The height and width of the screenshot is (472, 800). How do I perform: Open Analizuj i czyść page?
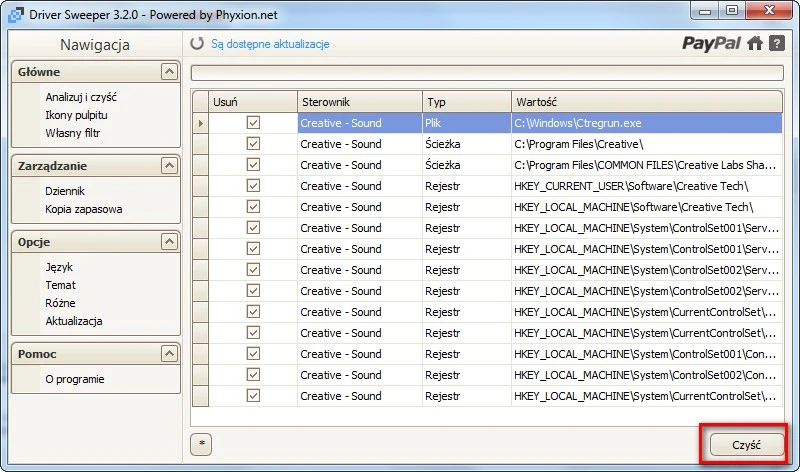pyautogui.click(x=81, y=97)
